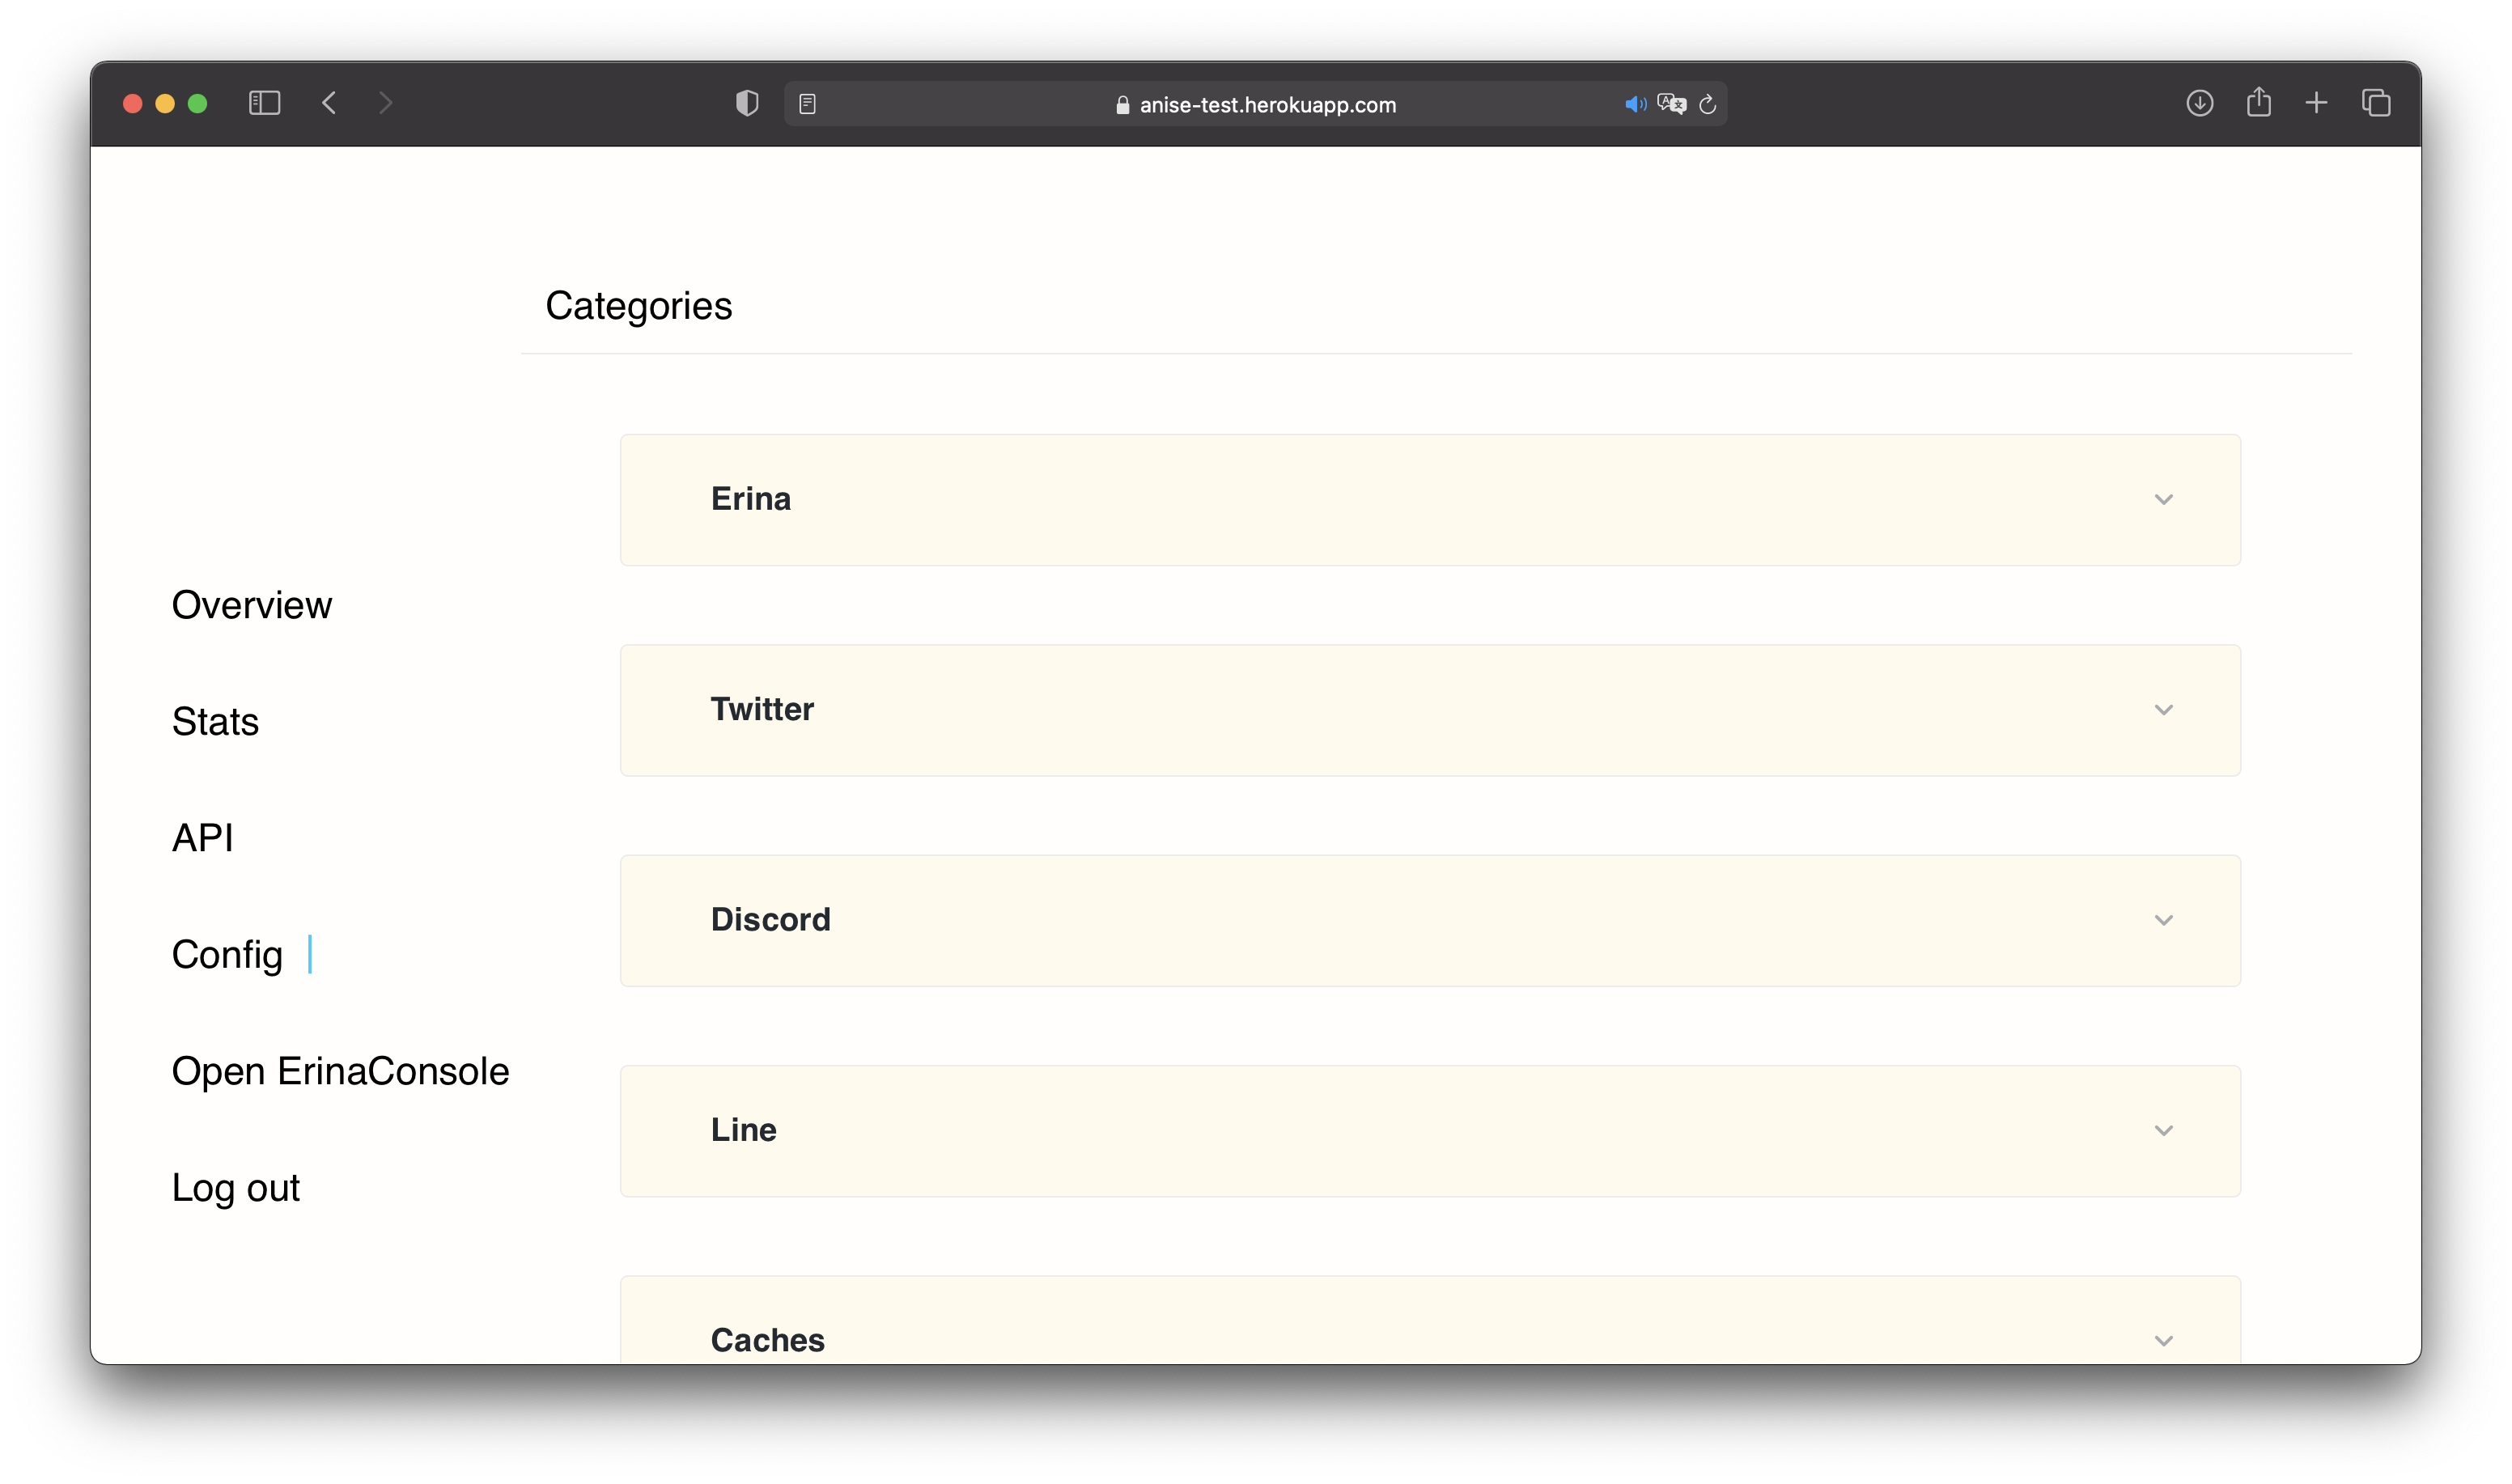Click the lock icon beside the URL
The height and width of the screenshot is (1484, 2512).
[1122, 105]
